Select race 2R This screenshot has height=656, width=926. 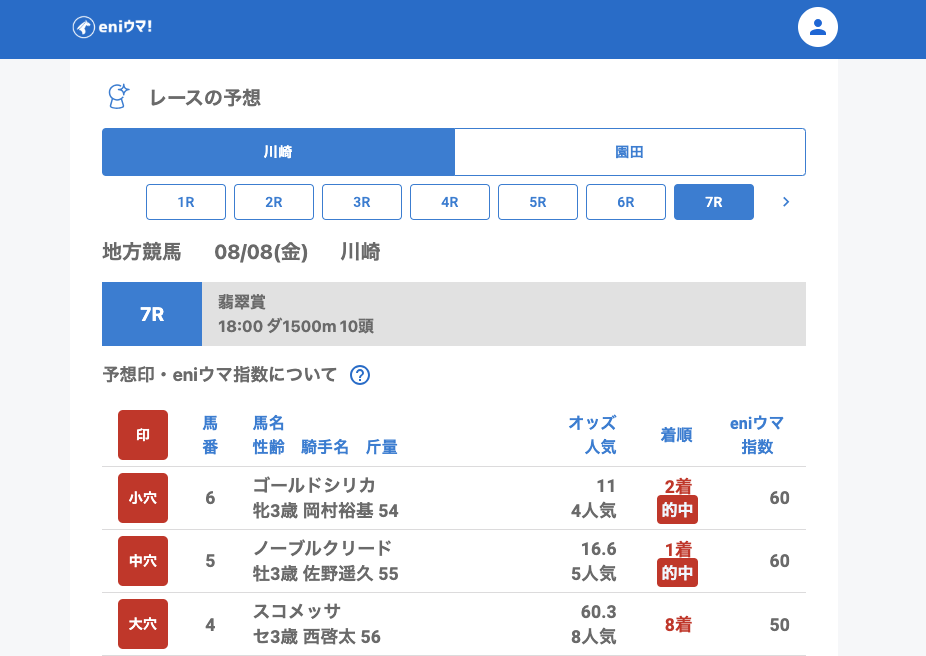(274, 202)
